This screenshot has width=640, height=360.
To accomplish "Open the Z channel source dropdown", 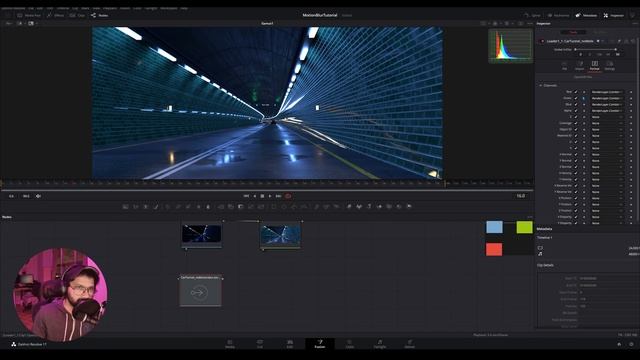I will point(607,117).
